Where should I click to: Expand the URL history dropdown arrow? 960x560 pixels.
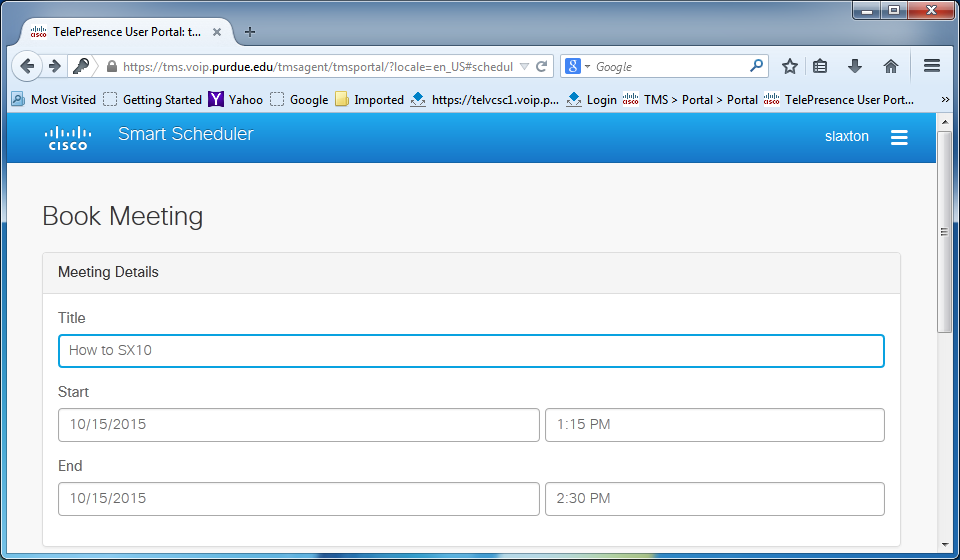525,66
